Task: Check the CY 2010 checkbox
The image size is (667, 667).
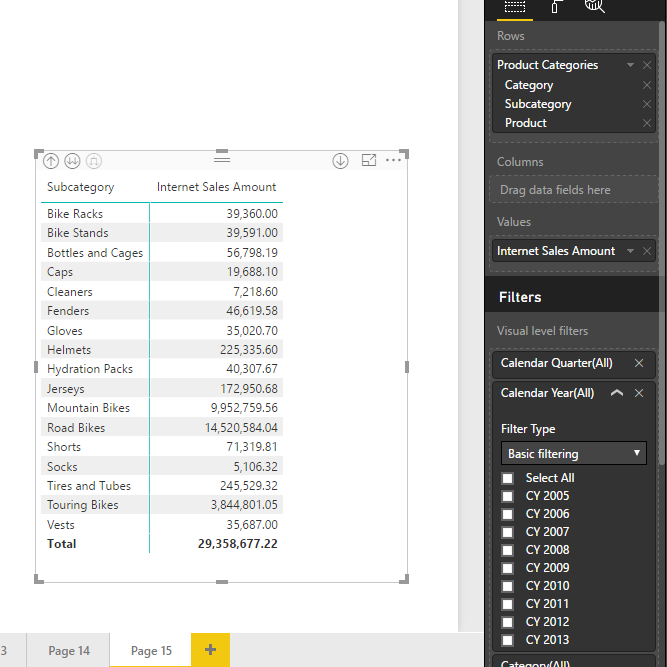Action: [x=507, y=586]
